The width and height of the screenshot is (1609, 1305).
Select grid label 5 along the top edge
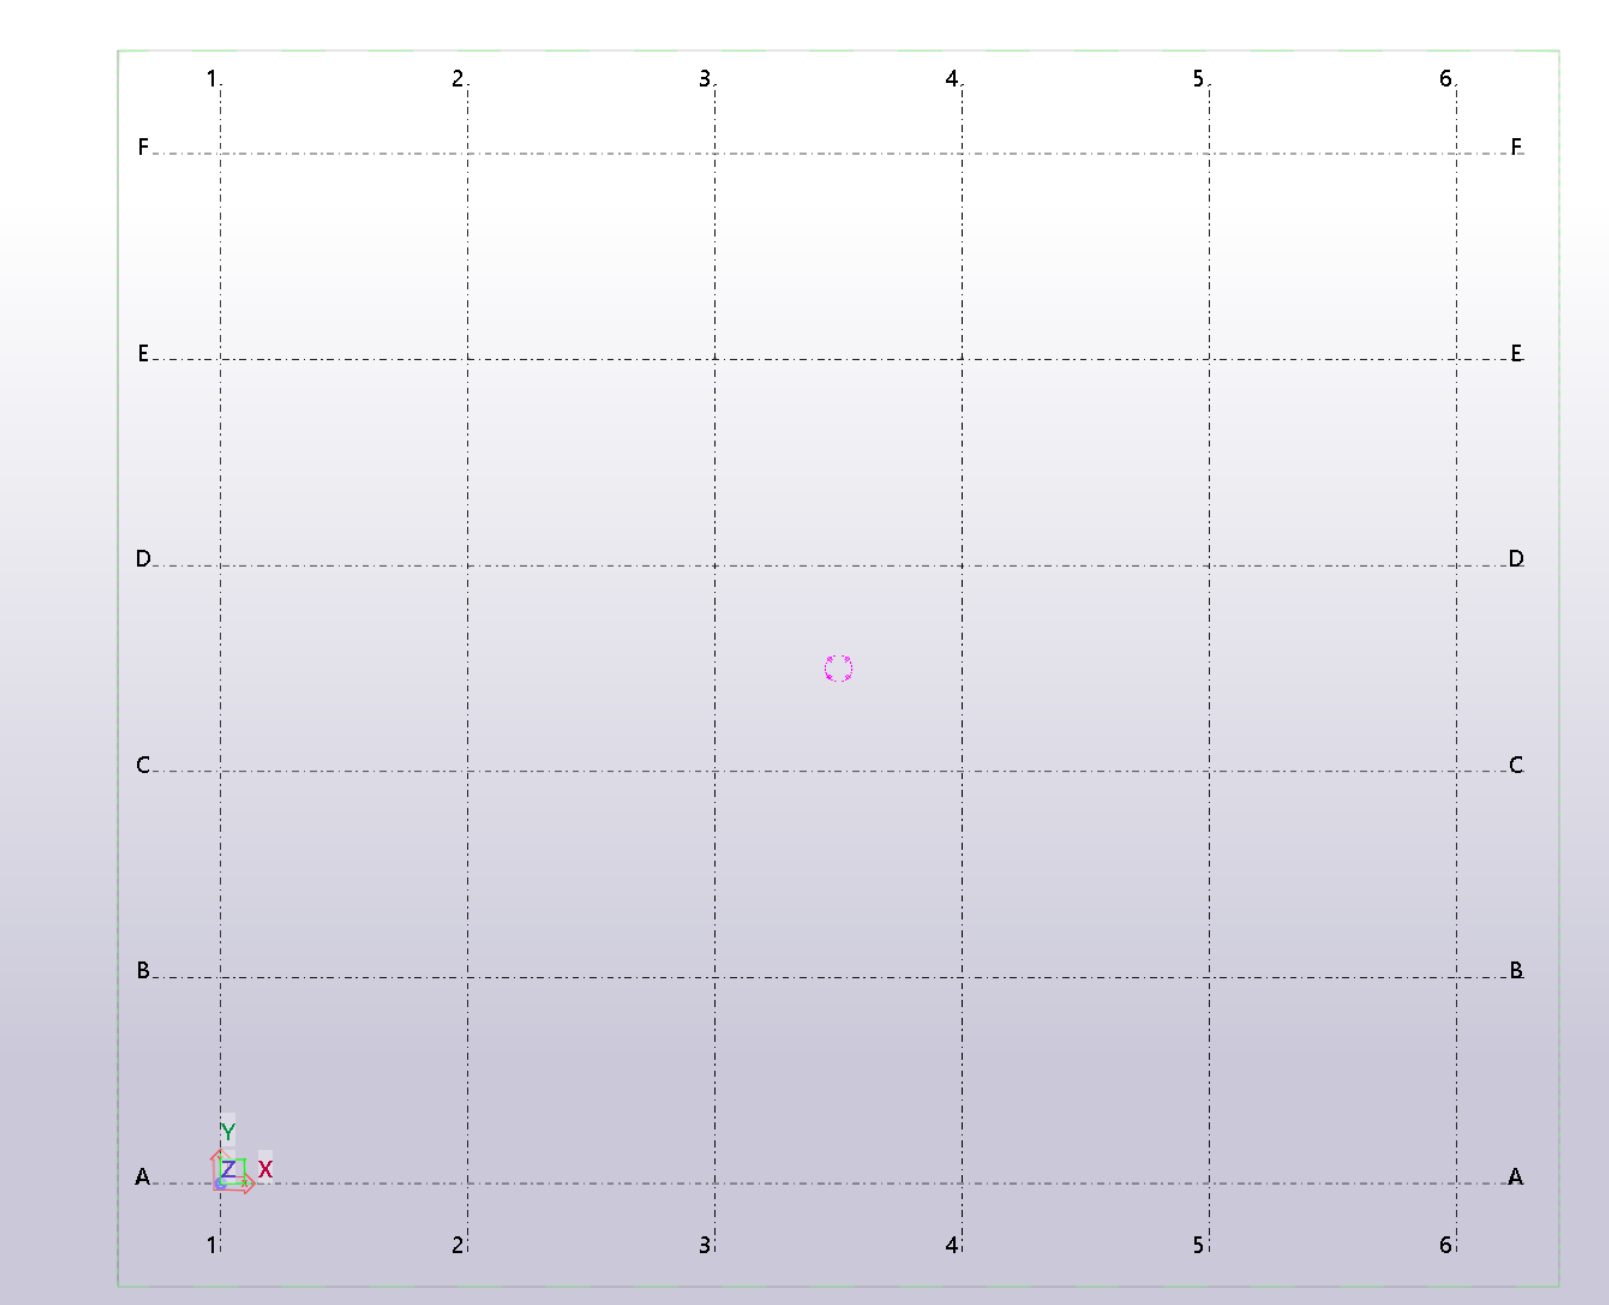[1198, 78]
